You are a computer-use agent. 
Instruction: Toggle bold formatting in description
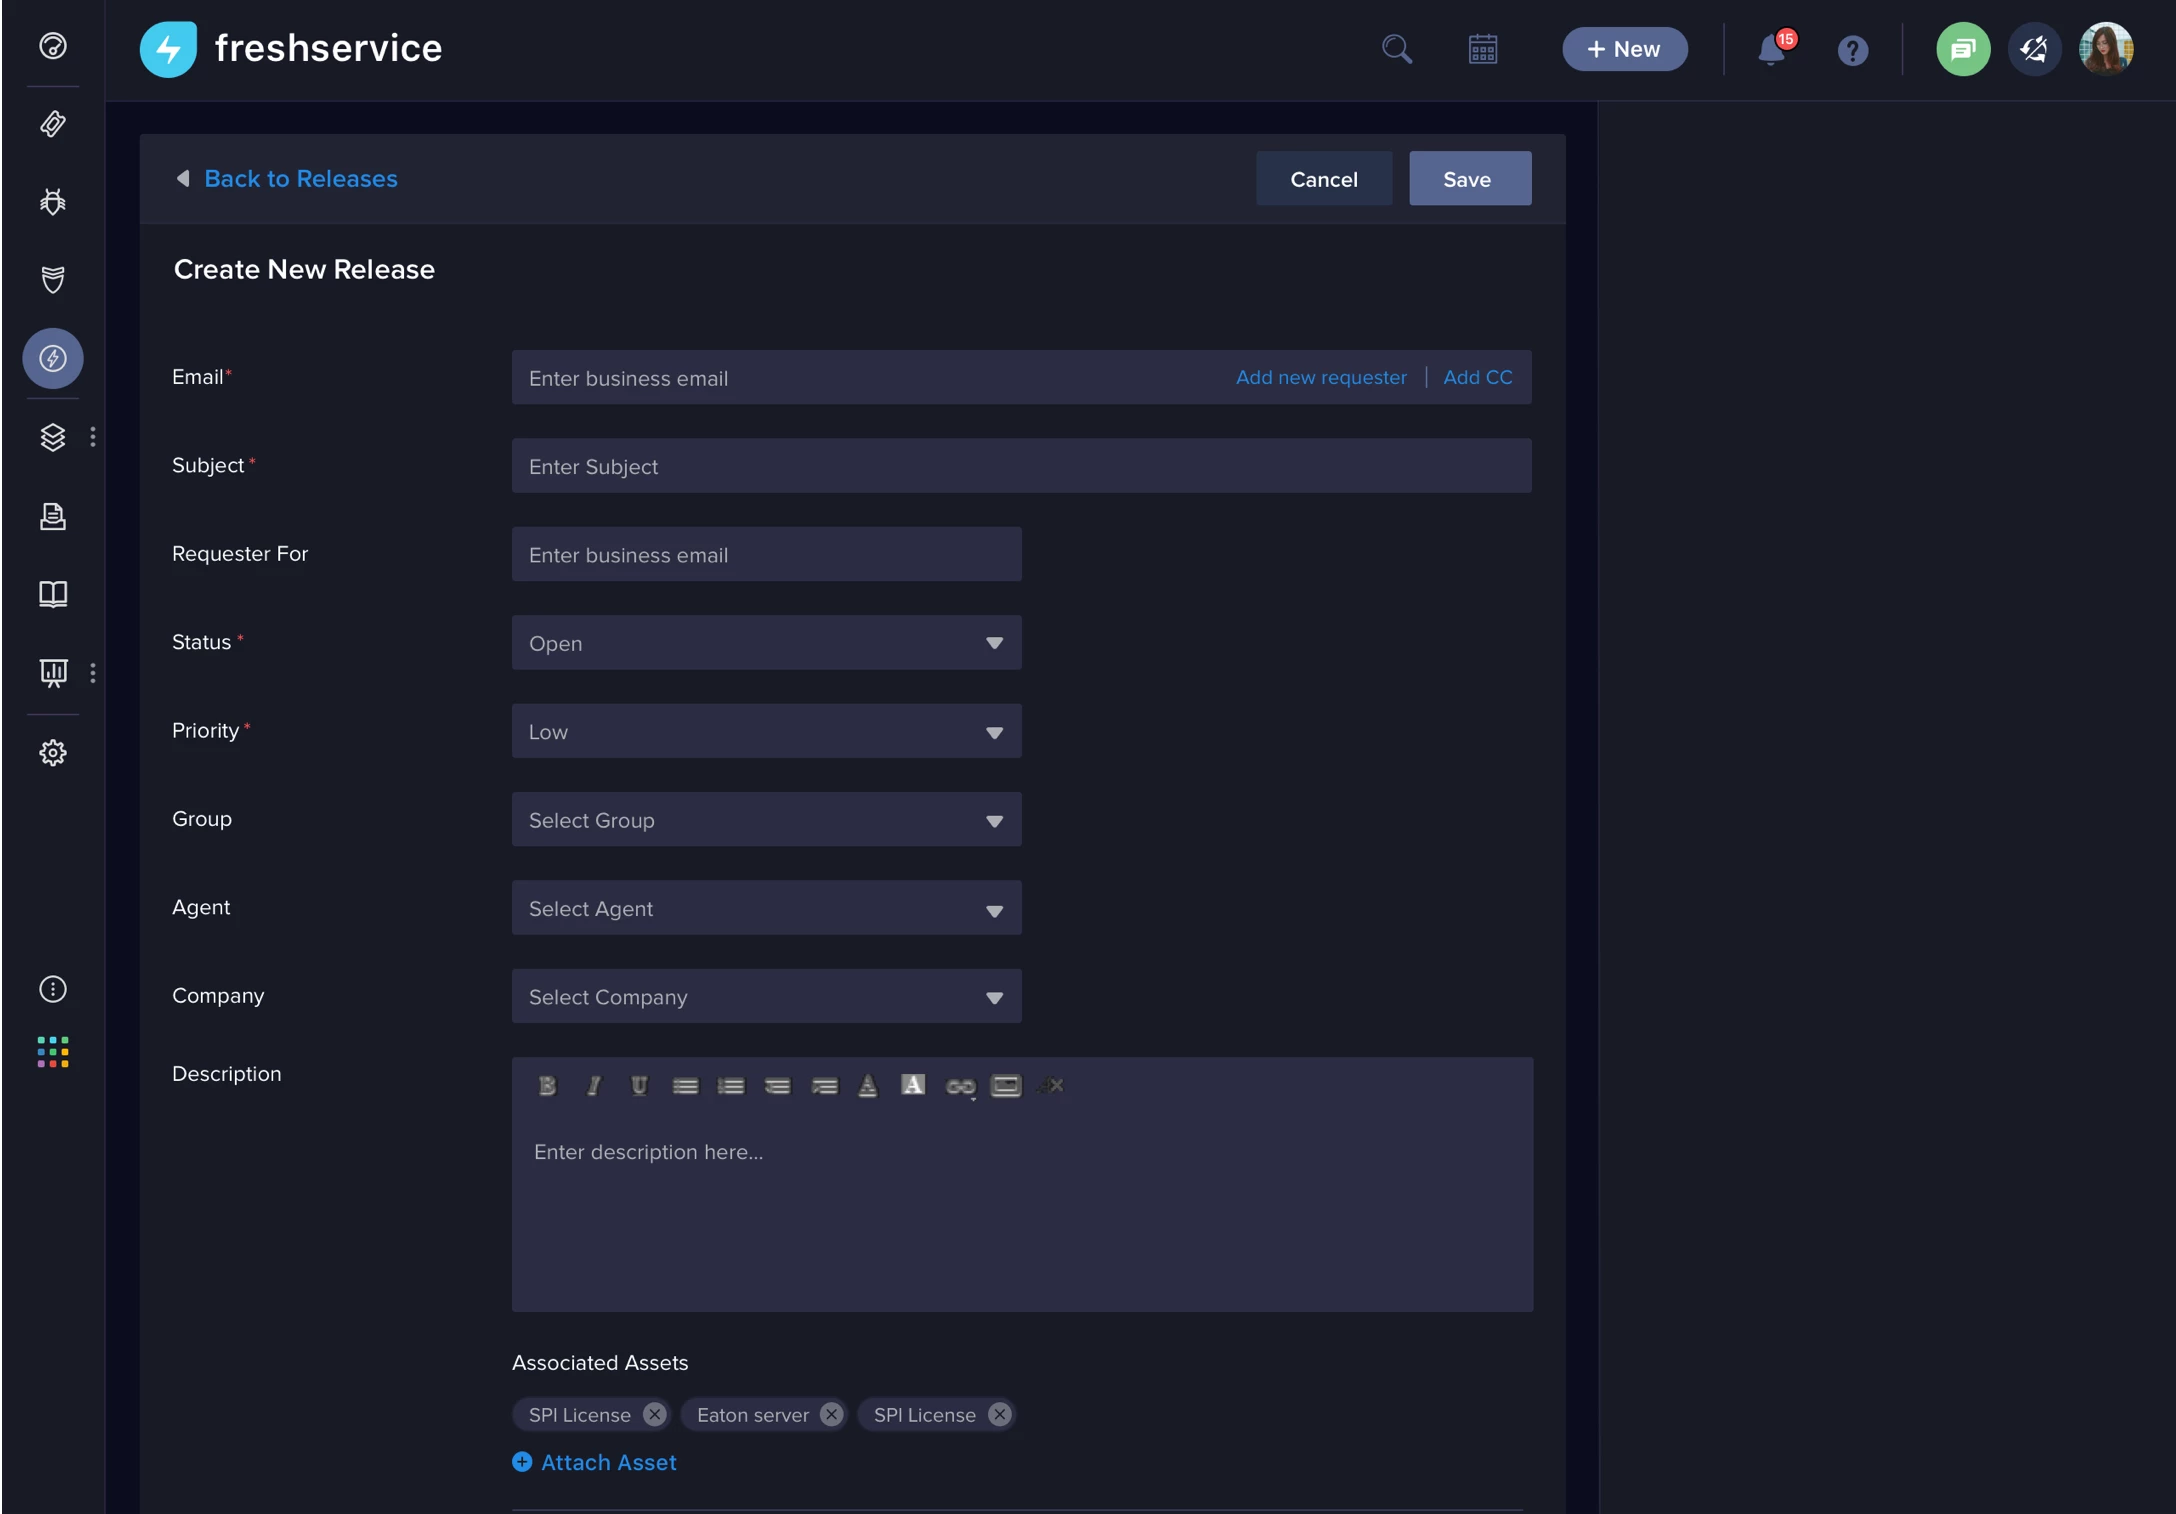coord(547,1086)
